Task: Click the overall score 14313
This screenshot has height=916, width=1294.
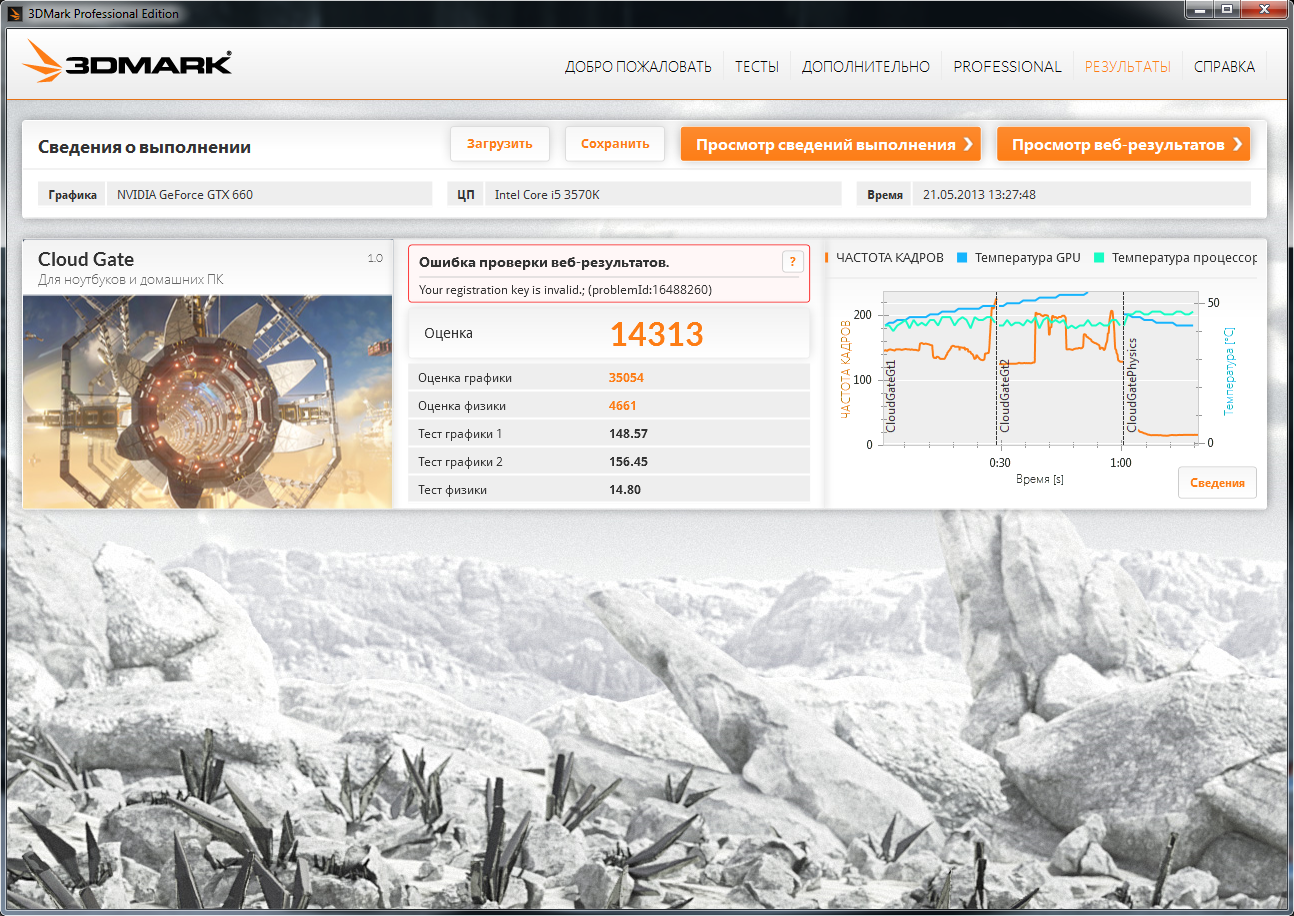Action: click(x=657, y=334)
